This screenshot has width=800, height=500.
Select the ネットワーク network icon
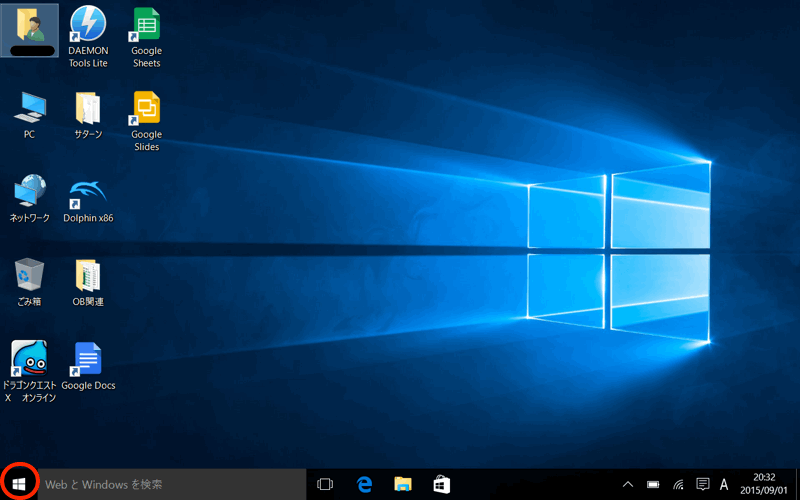pyautogui.click(x=29, y=192)
